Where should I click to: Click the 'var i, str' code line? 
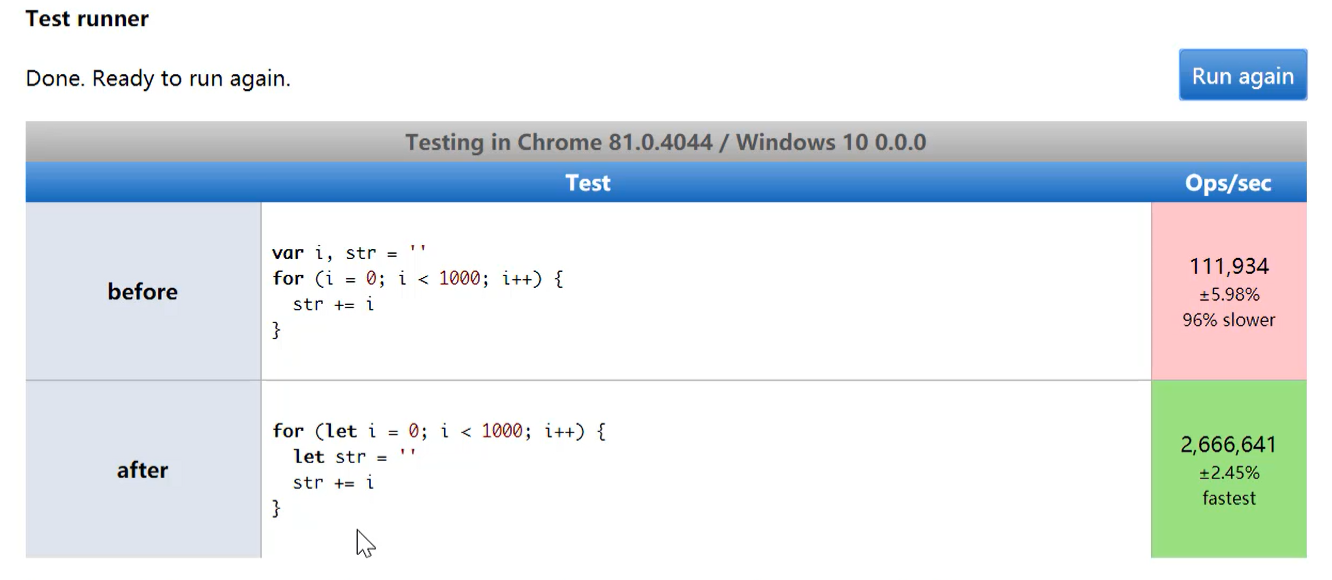click(350, 253)
